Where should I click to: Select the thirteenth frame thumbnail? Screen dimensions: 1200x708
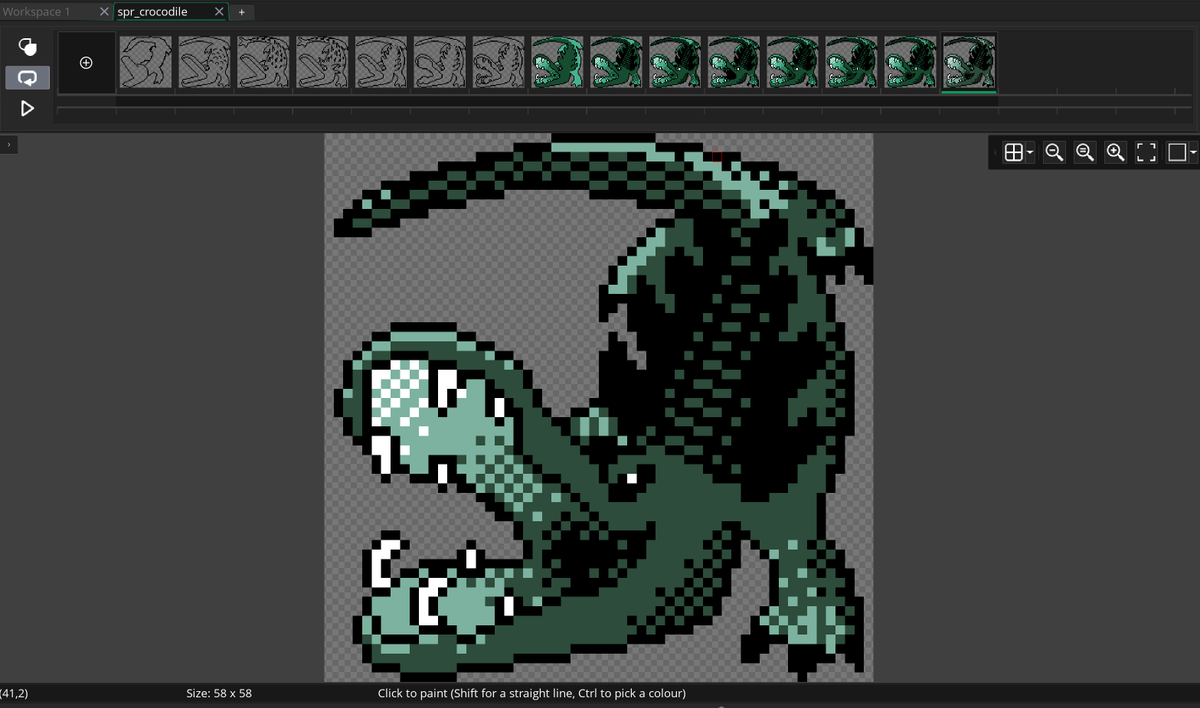point(853,62)
